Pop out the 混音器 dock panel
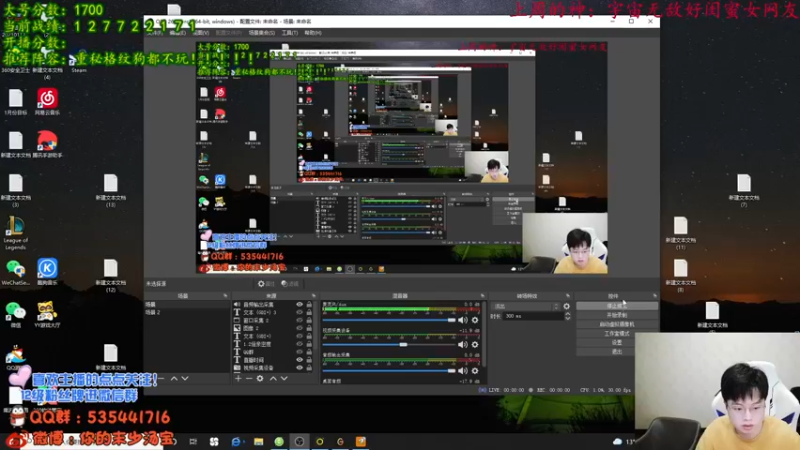The width and height of the screenshot is (800, 450). [482, 296]
